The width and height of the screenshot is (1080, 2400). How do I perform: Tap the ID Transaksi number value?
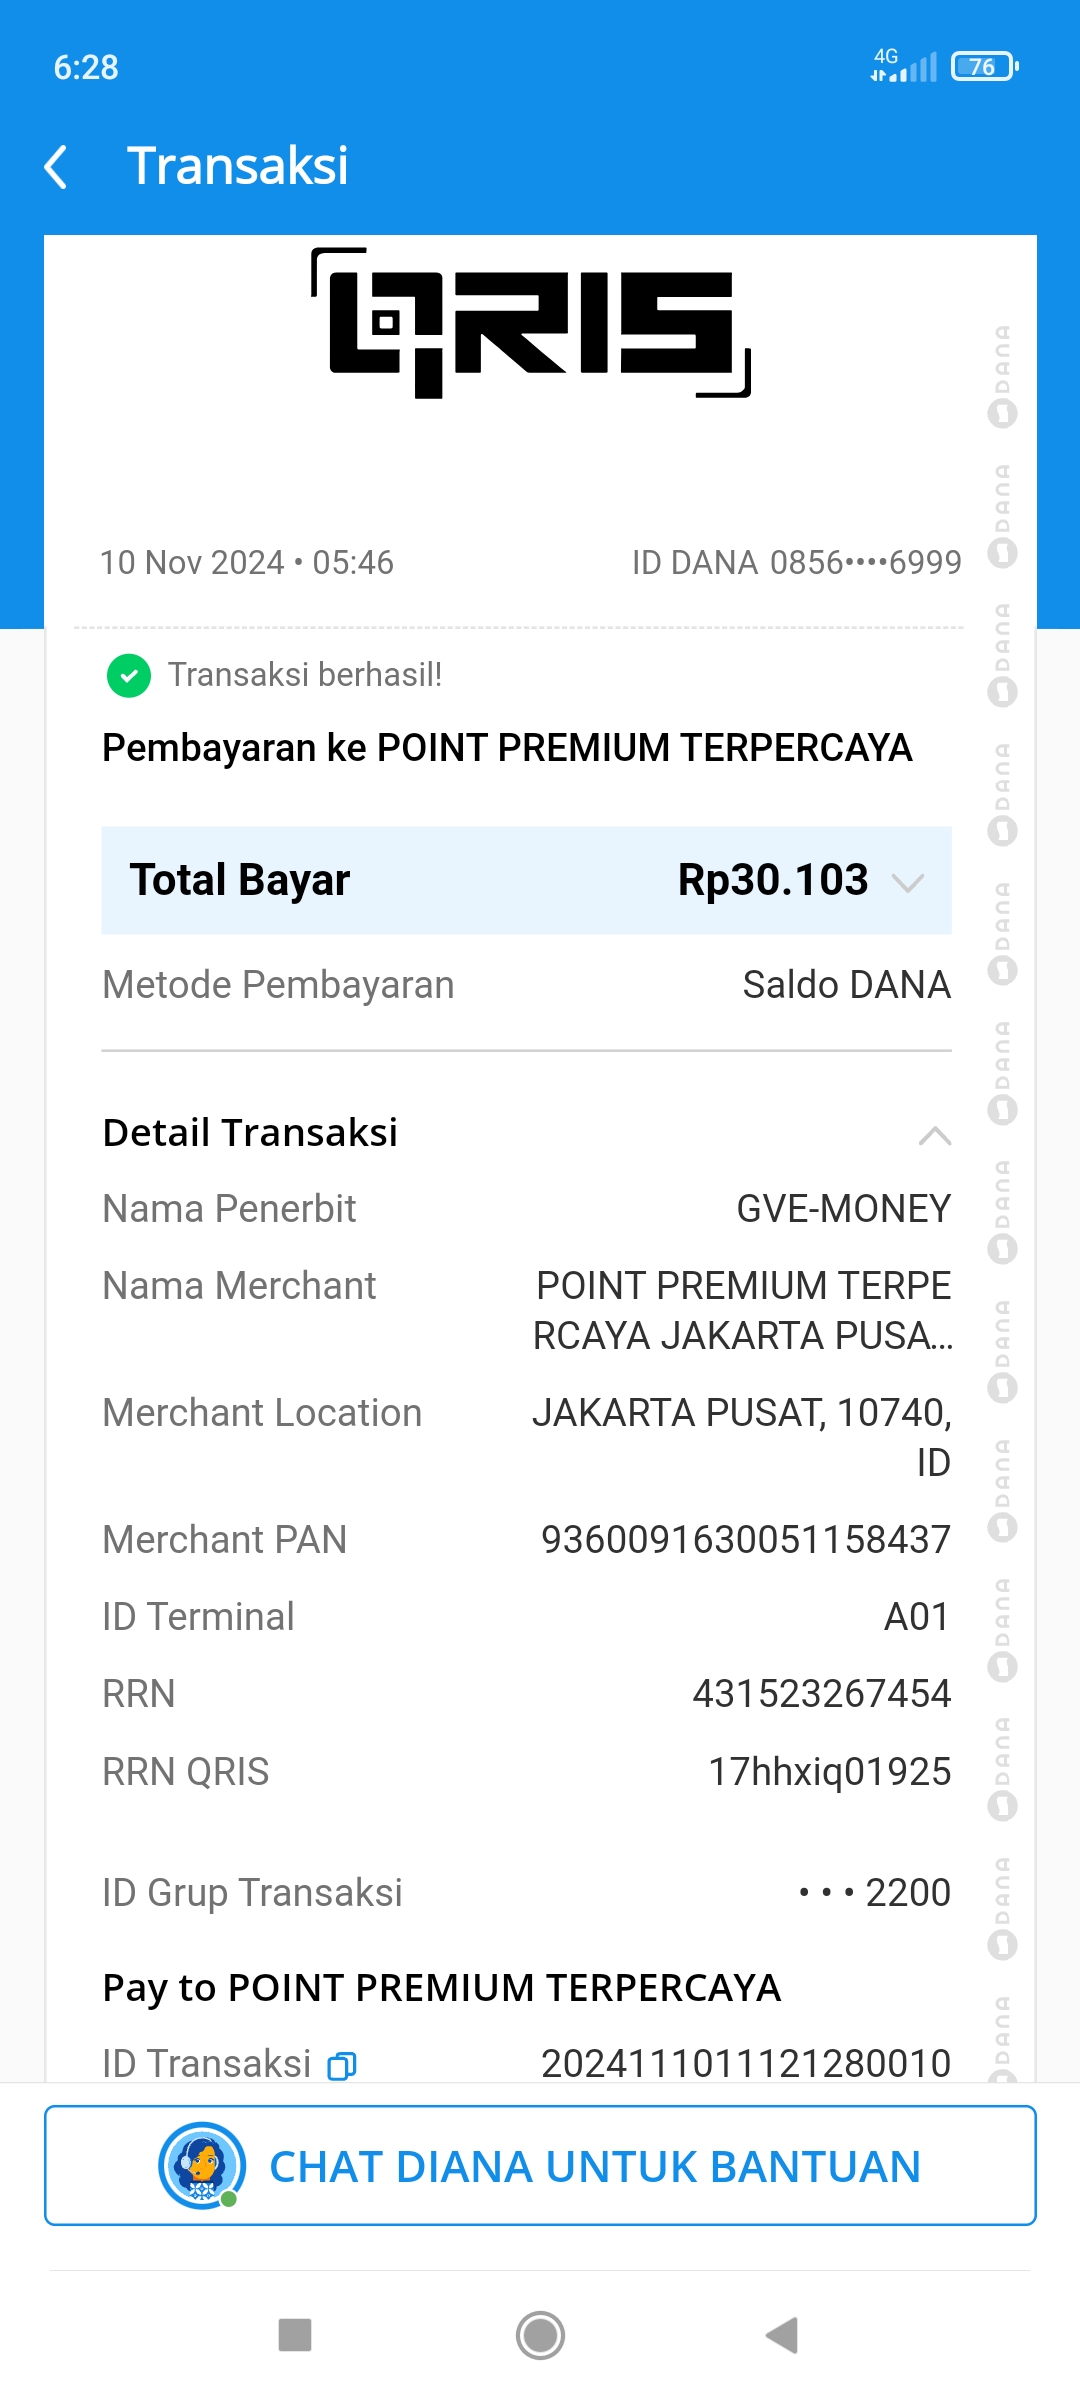(745, 2063)
